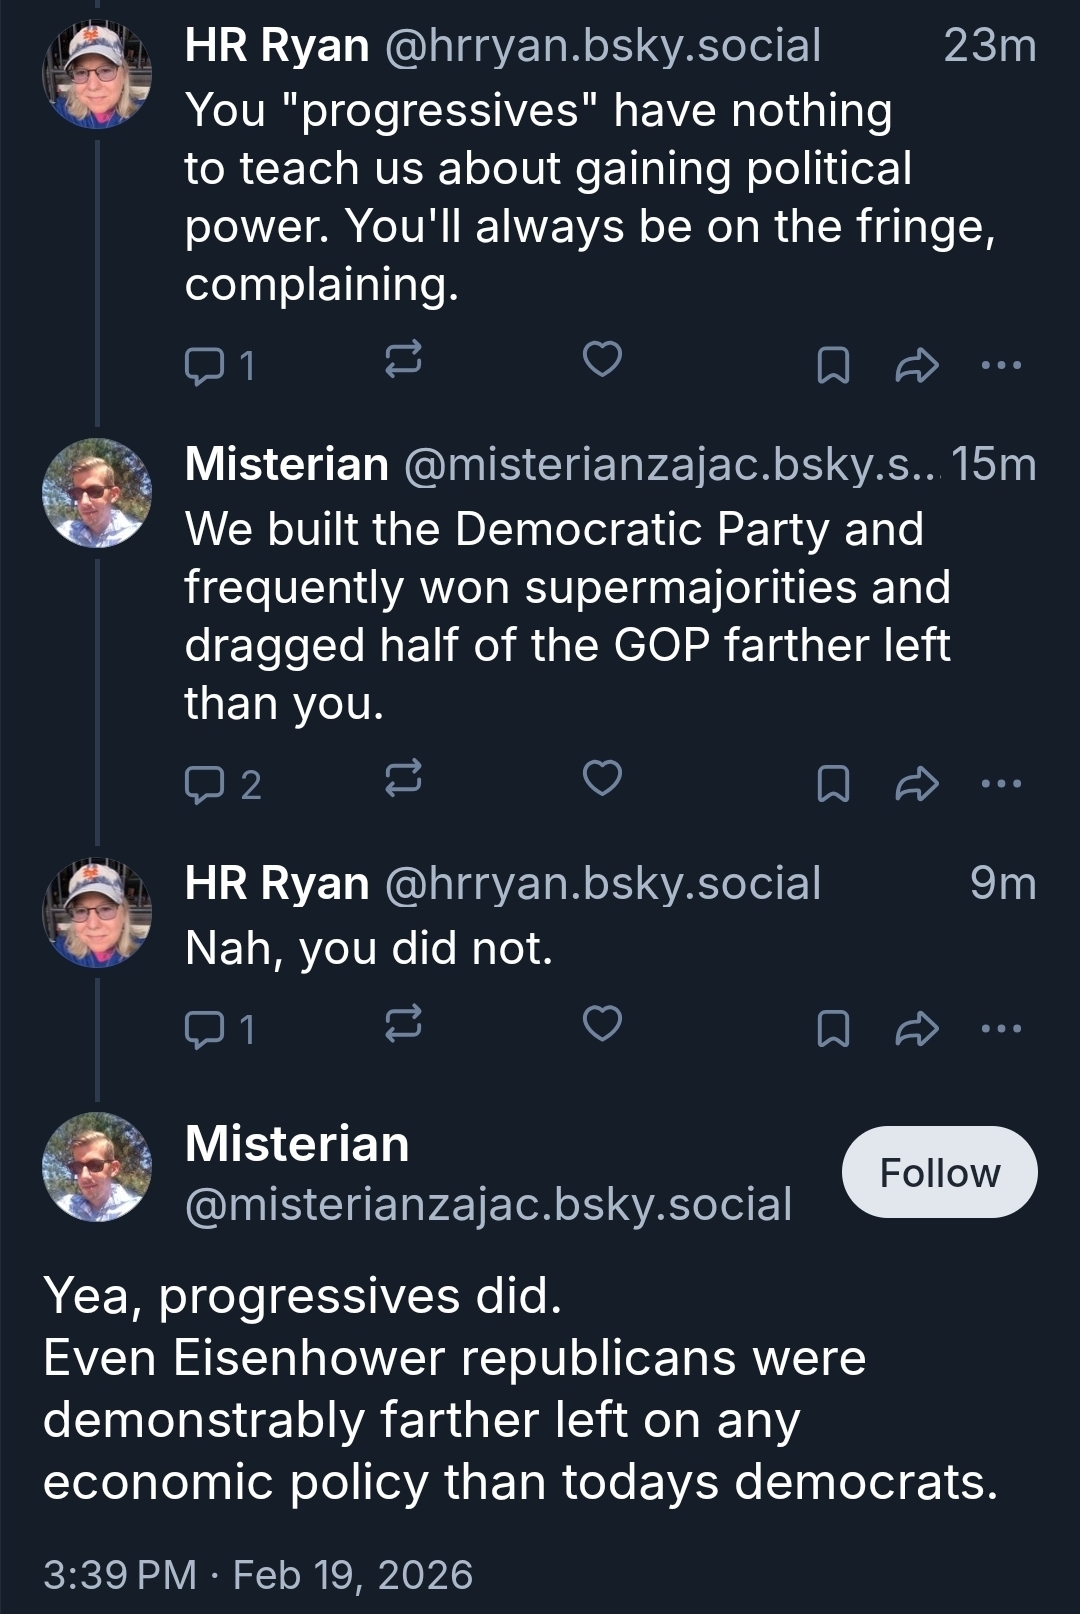Like HR Ryan's "progressives" post
Viewport: 1080px width, 1614px height.
click(x=602, y=360)
